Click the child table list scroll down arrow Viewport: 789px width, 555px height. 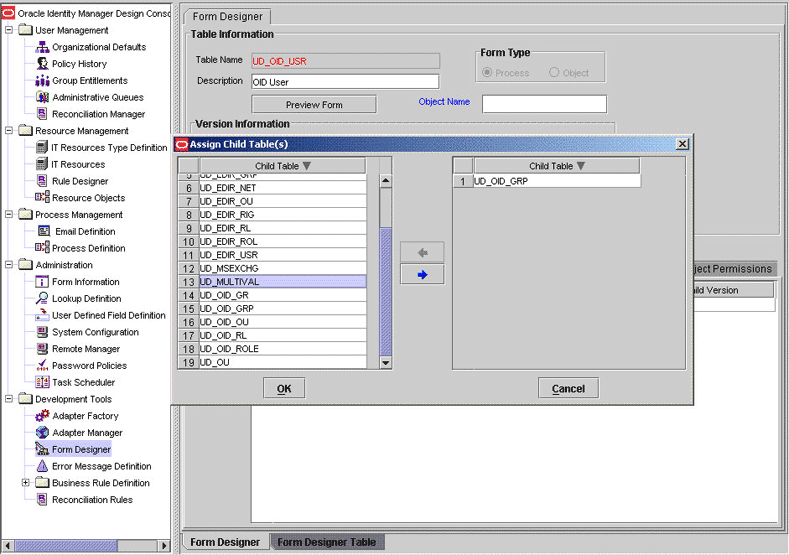[x=386, y=362]
